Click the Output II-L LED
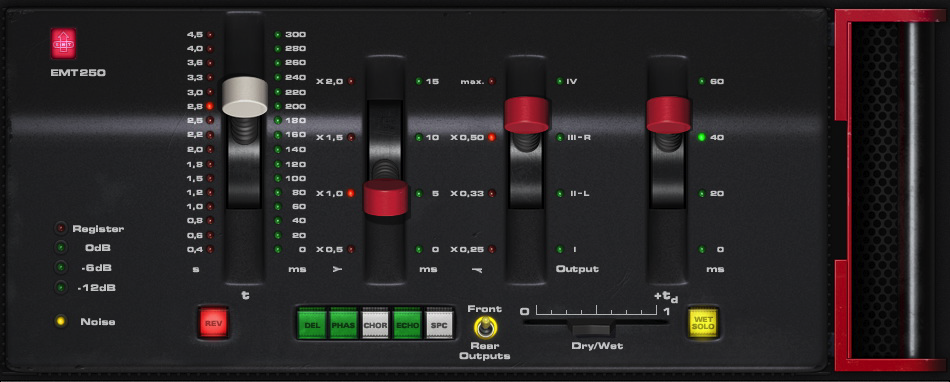The image size is (950, 382). (560, 194)
